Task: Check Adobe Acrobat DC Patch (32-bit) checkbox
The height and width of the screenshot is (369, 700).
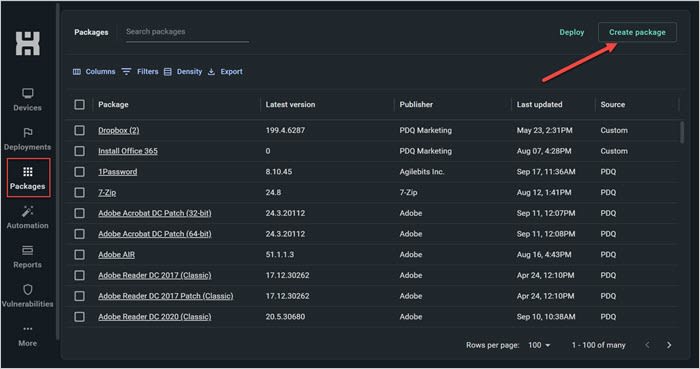Action: (79, 213)
